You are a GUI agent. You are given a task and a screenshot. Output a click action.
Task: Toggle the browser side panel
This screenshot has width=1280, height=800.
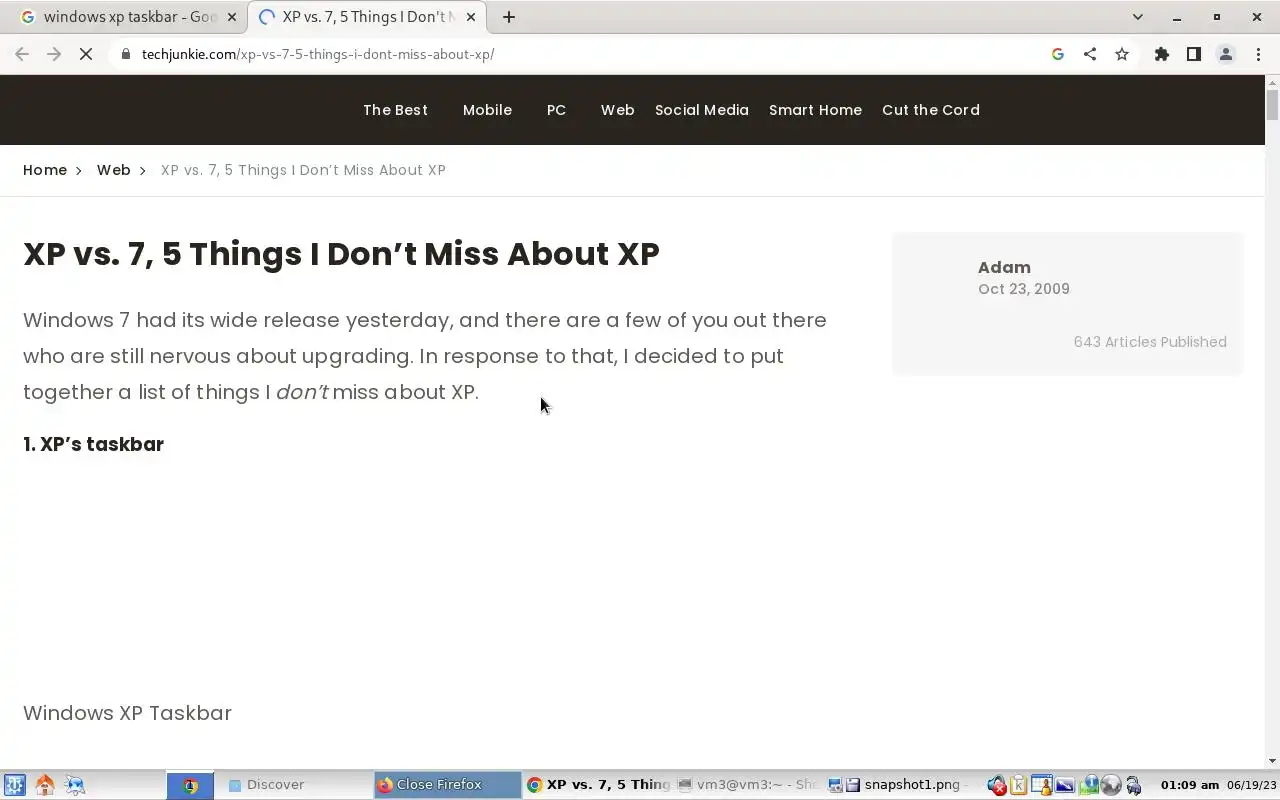[x=1194, y=54]
